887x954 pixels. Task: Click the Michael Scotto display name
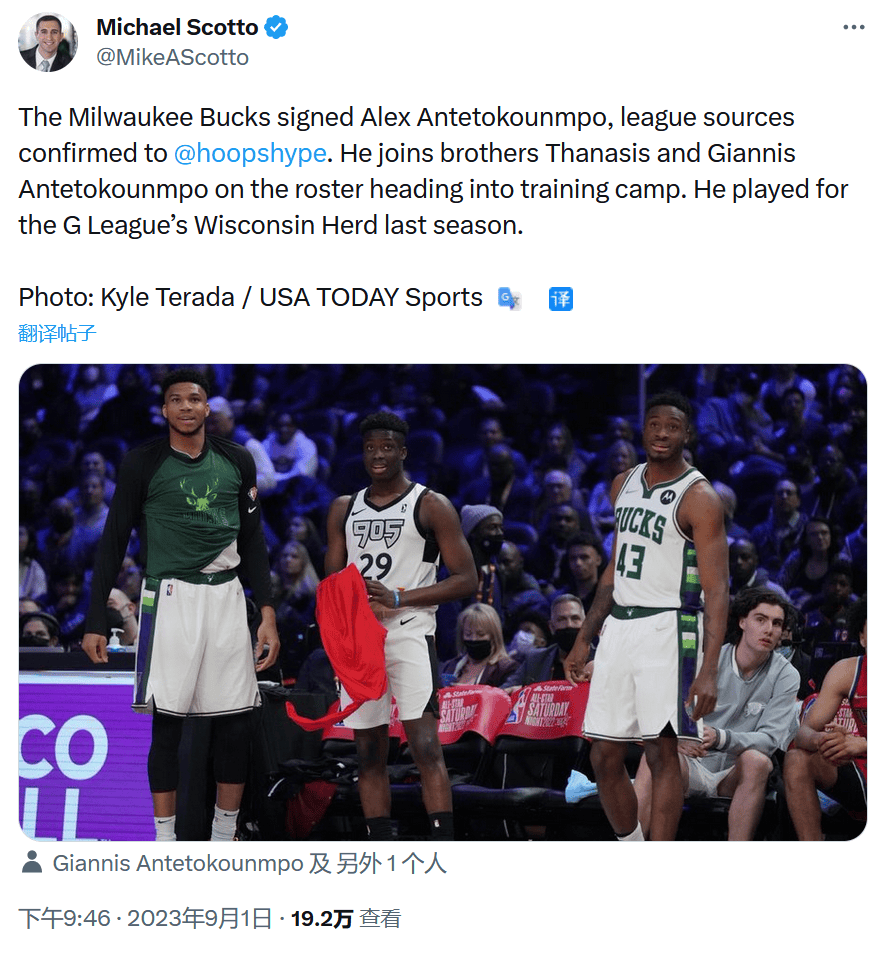[x=178, y=27]
